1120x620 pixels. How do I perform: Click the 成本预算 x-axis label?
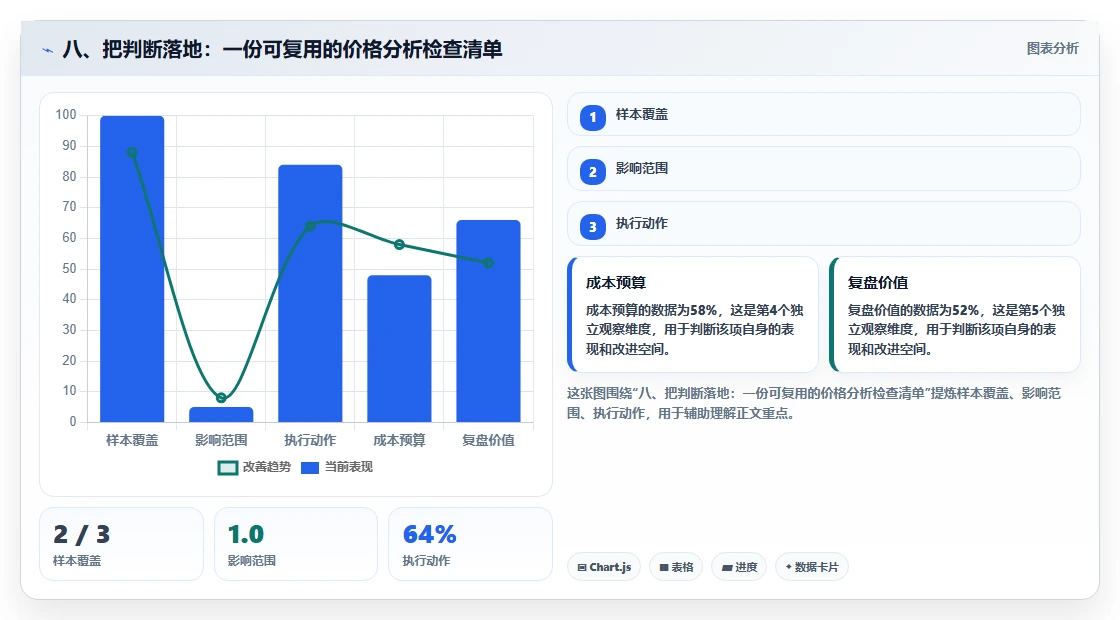399,441
